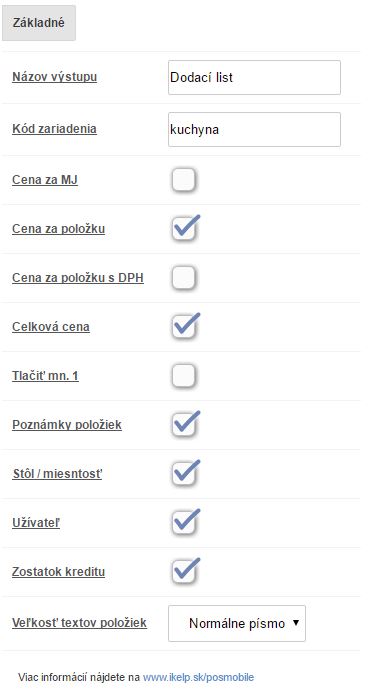The width and height of the screenshot is (376, 696).
Task: Select the Kód zariadenia label
Action: click(54, 129)
